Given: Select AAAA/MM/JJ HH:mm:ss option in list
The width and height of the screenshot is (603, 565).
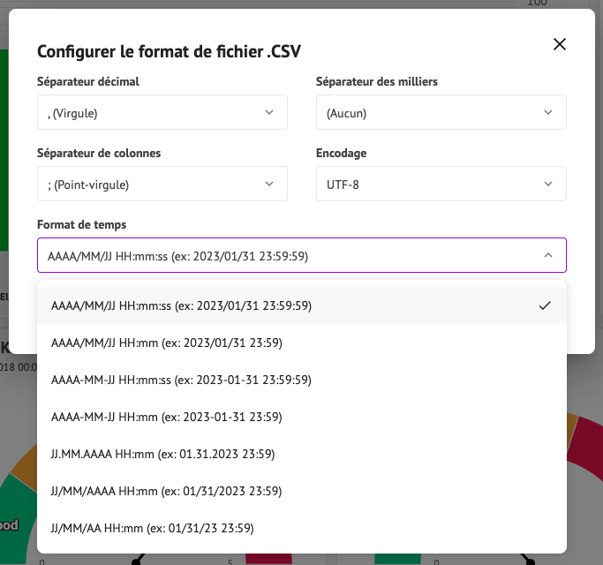Looking at the screenshot, I should pyautogui.click(x=181, y=306).
